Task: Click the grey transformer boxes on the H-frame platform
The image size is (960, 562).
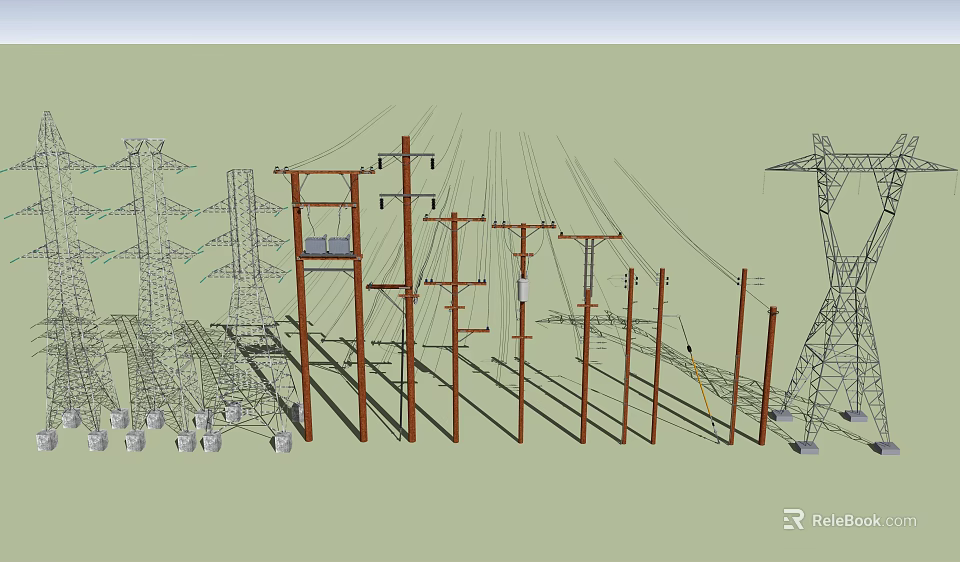Action: pyautogui.click(x=328, y=245)
